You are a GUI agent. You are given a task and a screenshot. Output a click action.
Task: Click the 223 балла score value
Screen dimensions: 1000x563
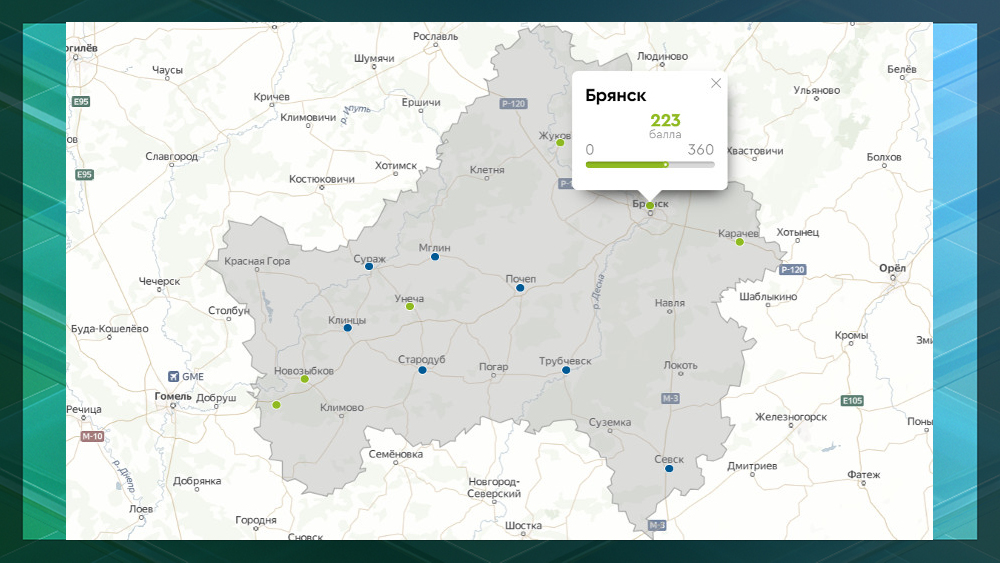pos(665,122)
